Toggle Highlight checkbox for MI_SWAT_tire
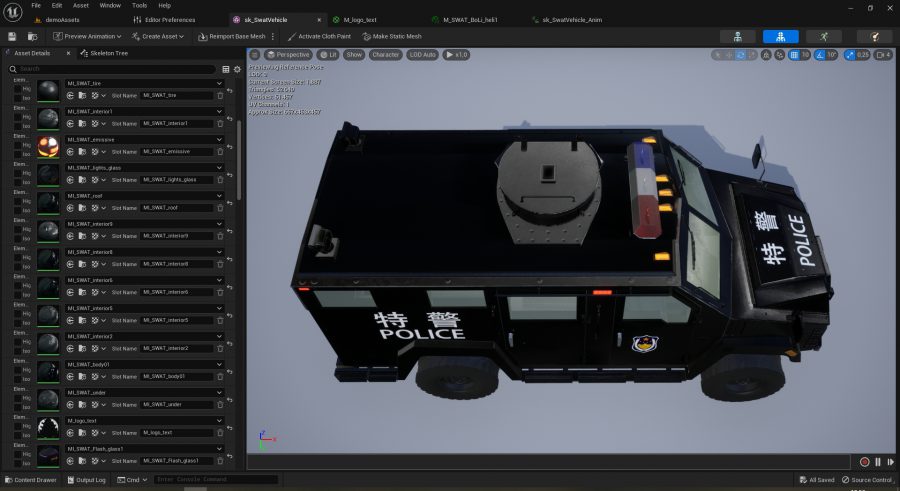 tap(17, 90)
